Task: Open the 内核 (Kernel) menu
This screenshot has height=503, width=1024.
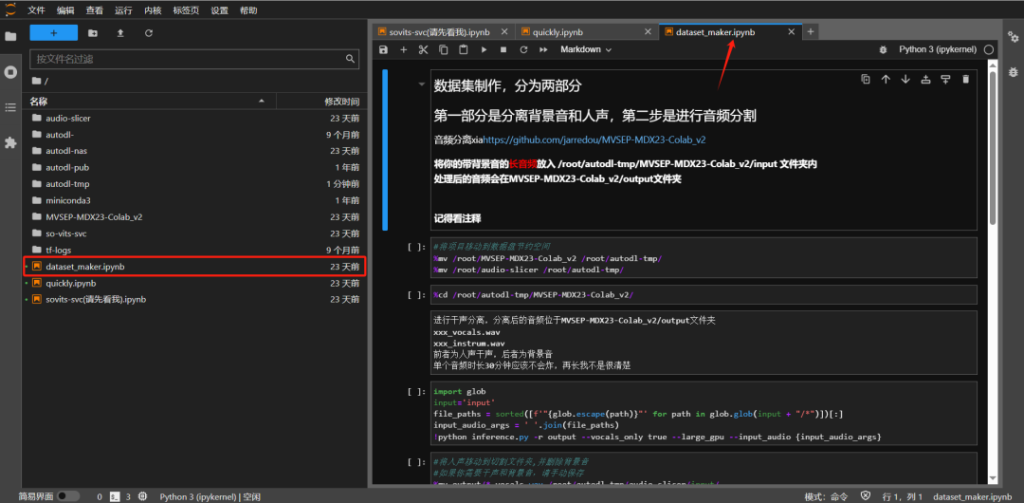Action: point(153,10)
